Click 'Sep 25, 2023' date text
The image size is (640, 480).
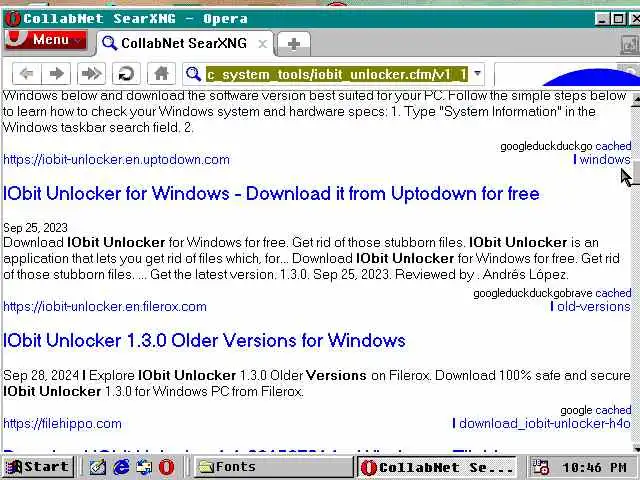coord(36,227)
